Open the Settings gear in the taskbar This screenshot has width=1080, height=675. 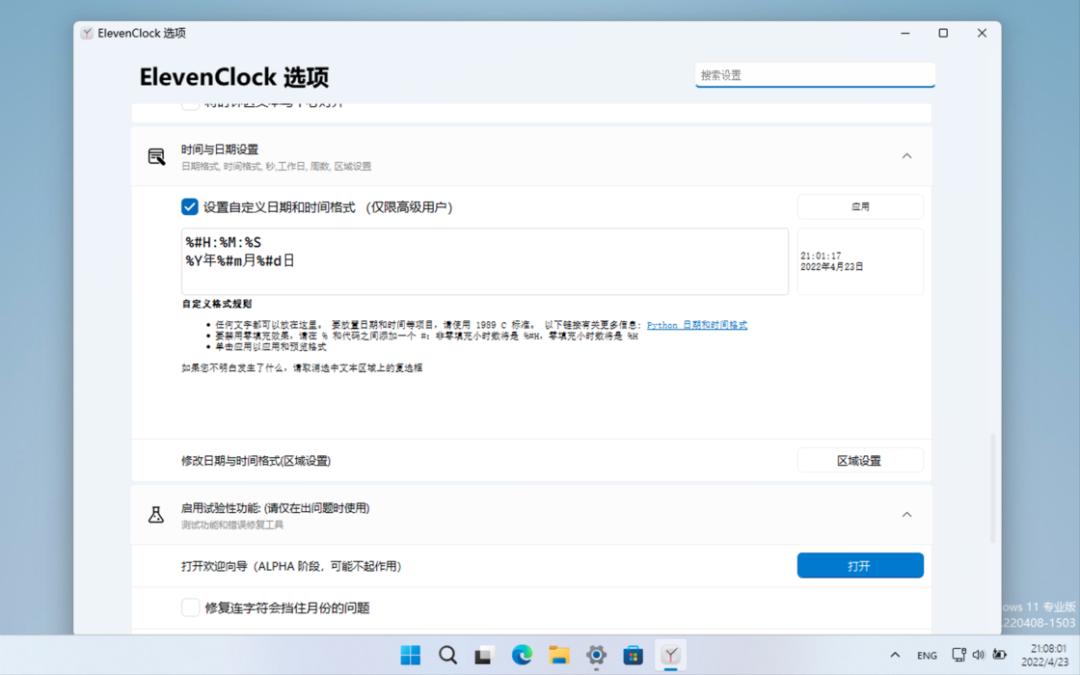(x=596, y=655)
